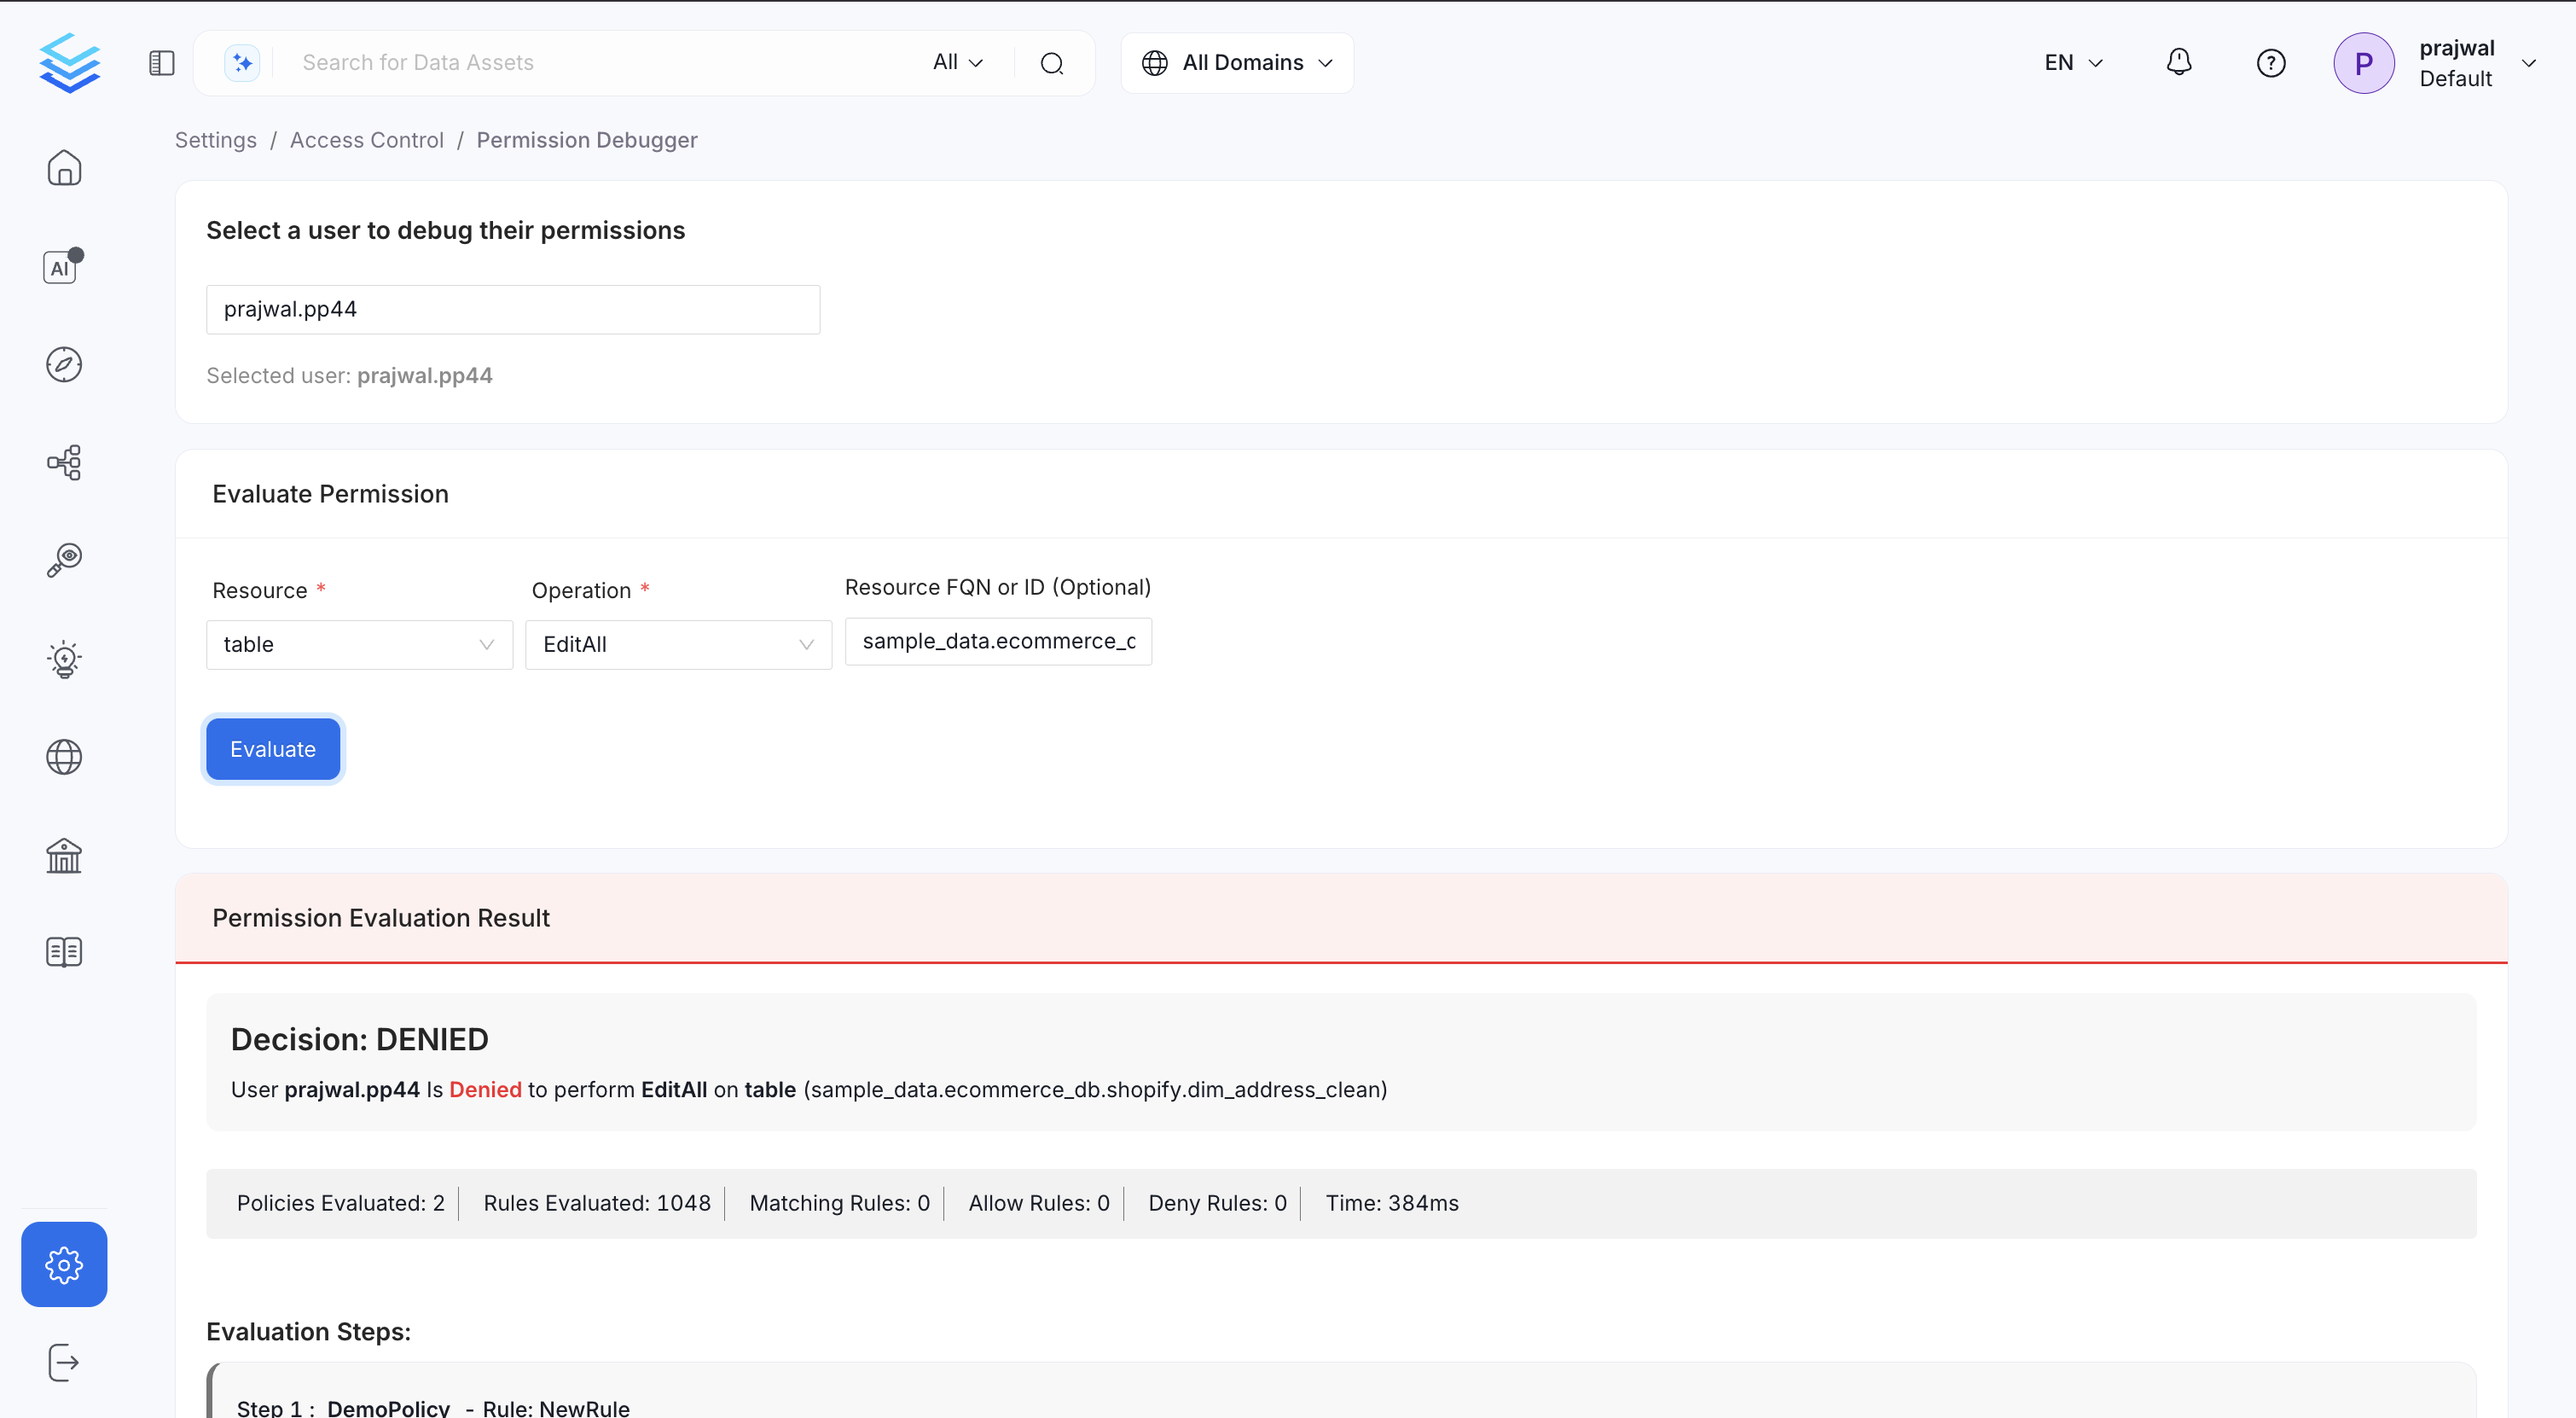This screenshot has height=1418, width=2576.
Task: Sign out using the logout icon
Action: (64, 1361)
